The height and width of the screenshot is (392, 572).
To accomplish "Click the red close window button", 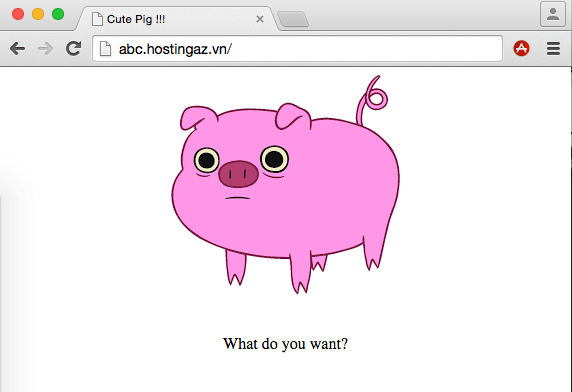I will (x=18, y=14).
